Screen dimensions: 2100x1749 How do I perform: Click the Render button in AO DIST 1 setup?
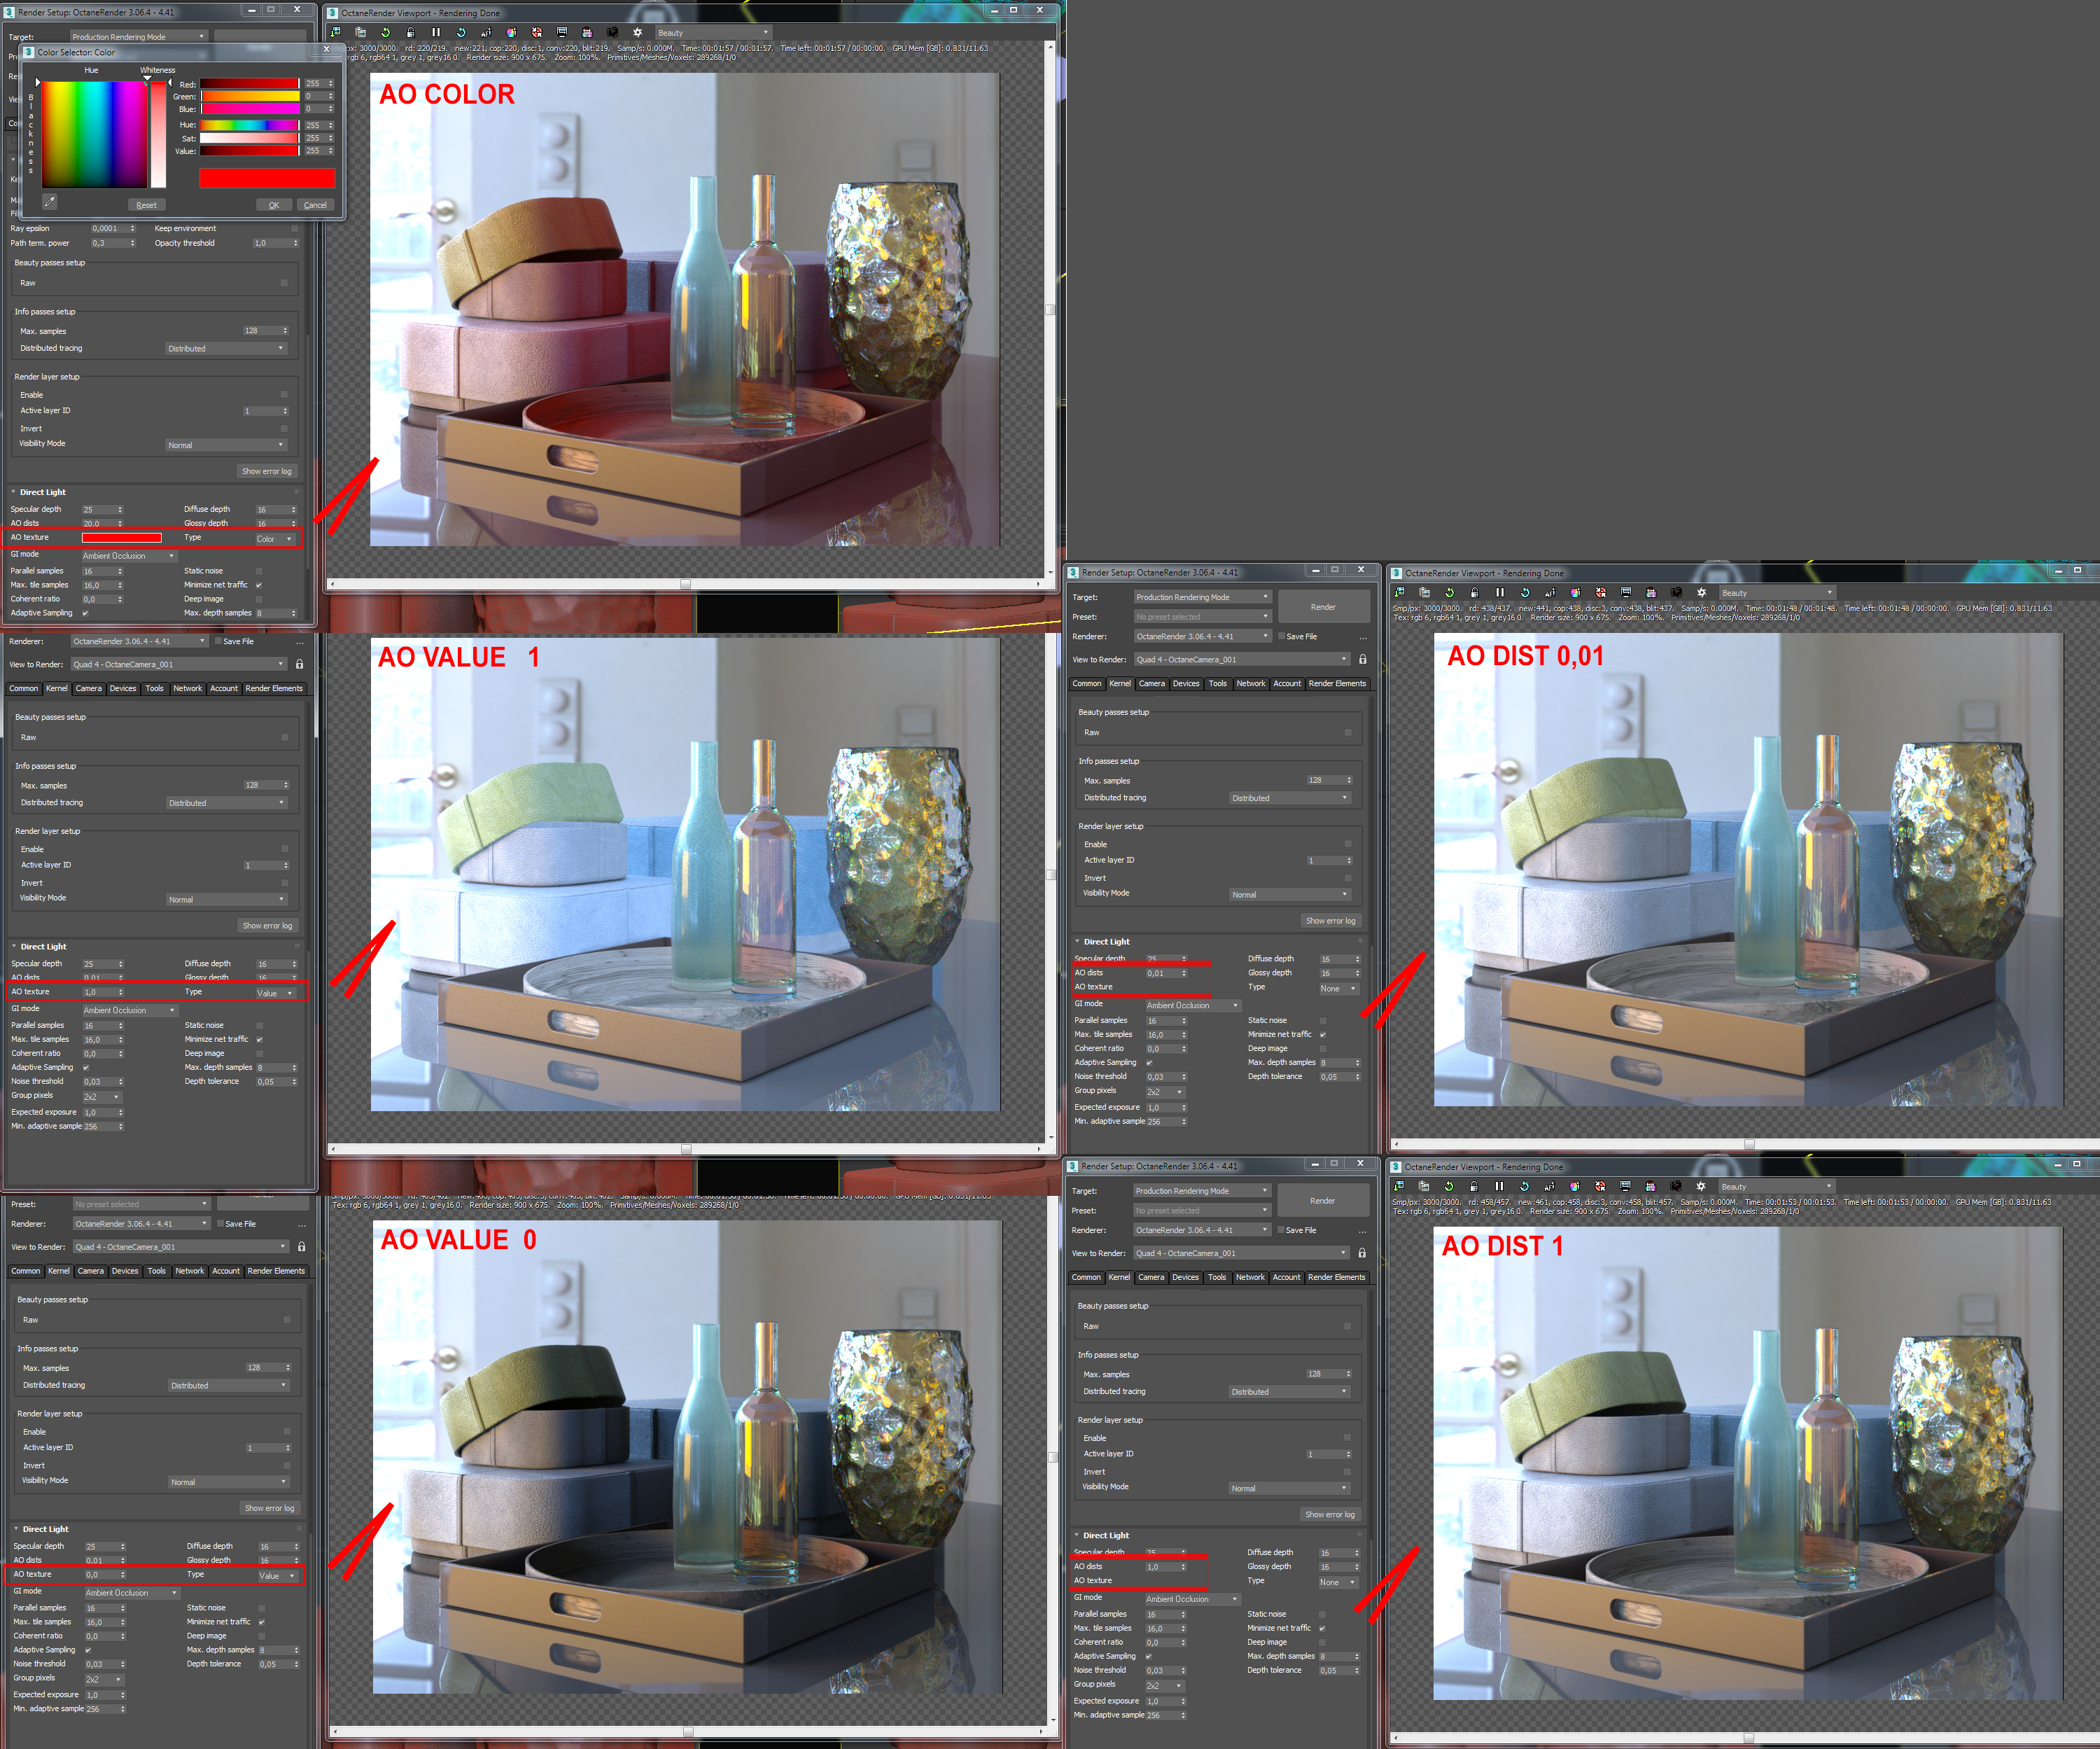(x=1322, y=1200)
